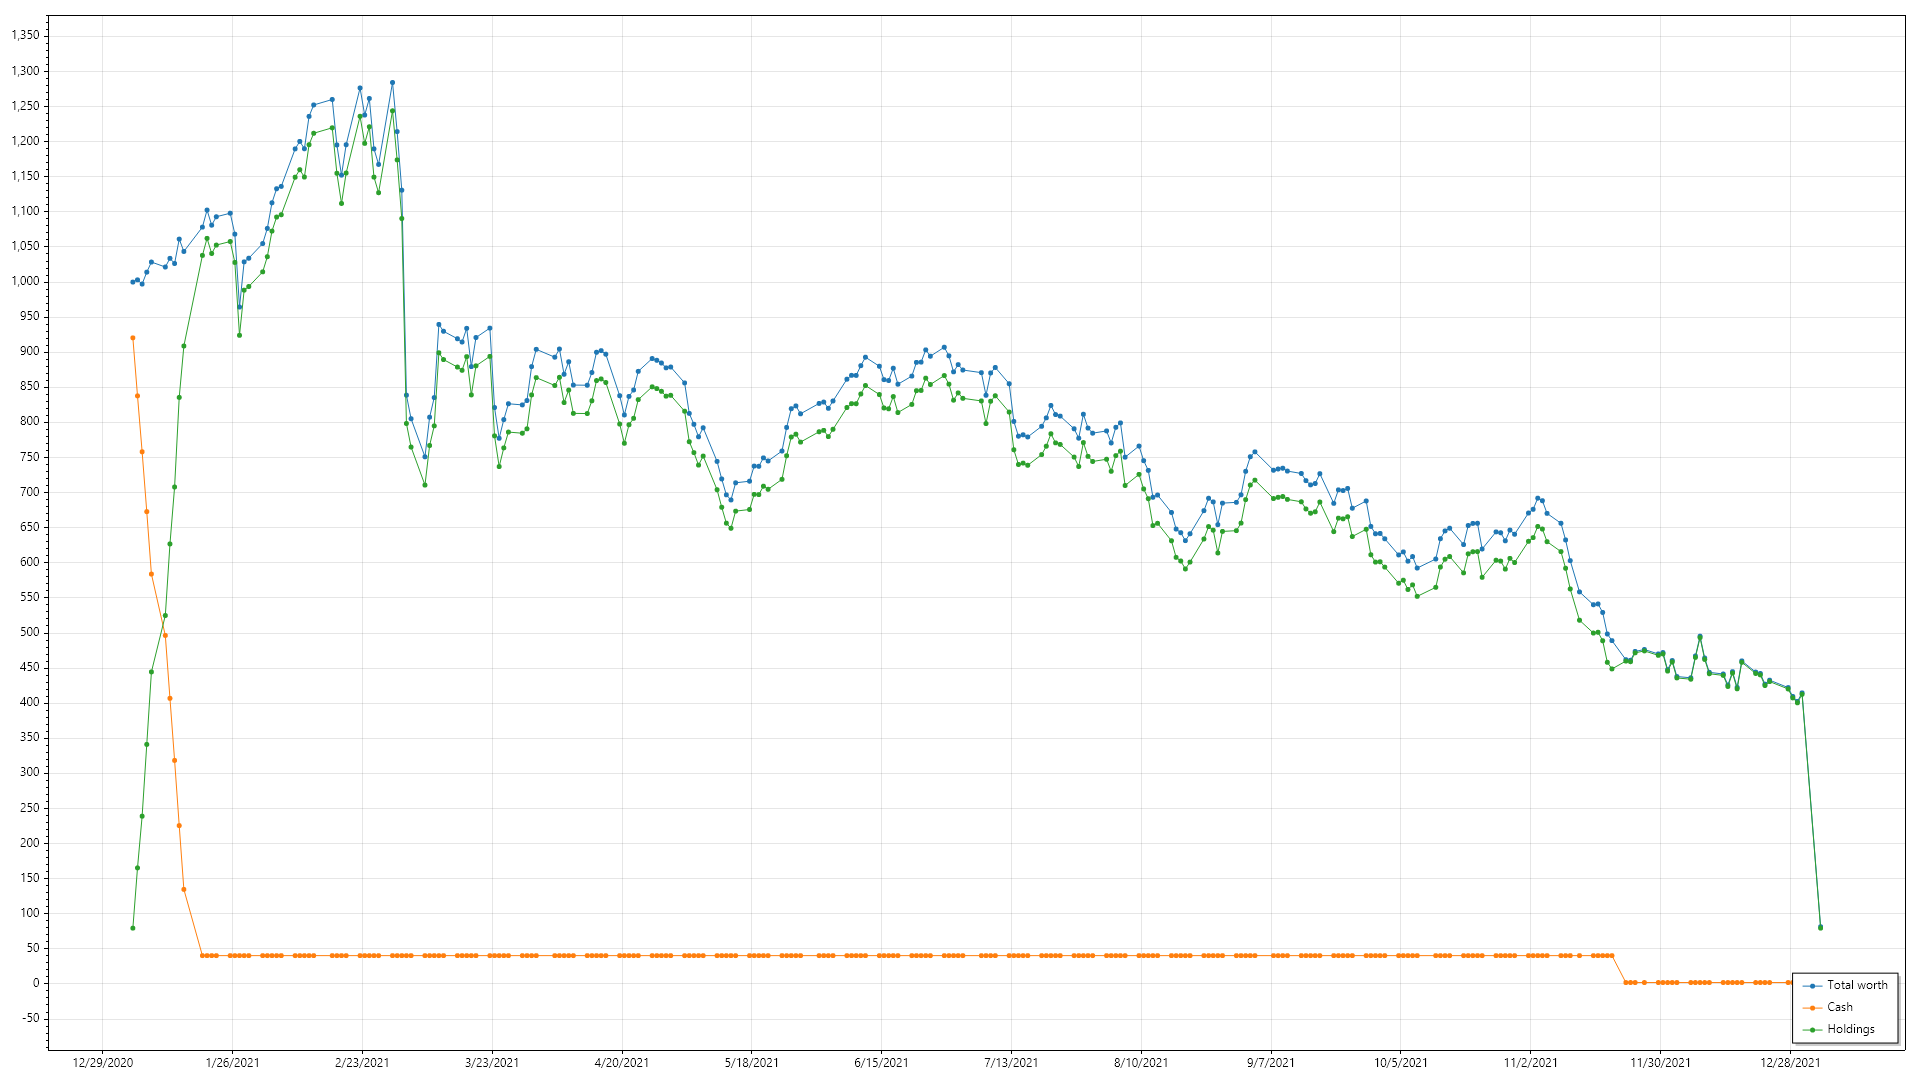
Task: Click the 1,000 value axis label
Action: 25,281
